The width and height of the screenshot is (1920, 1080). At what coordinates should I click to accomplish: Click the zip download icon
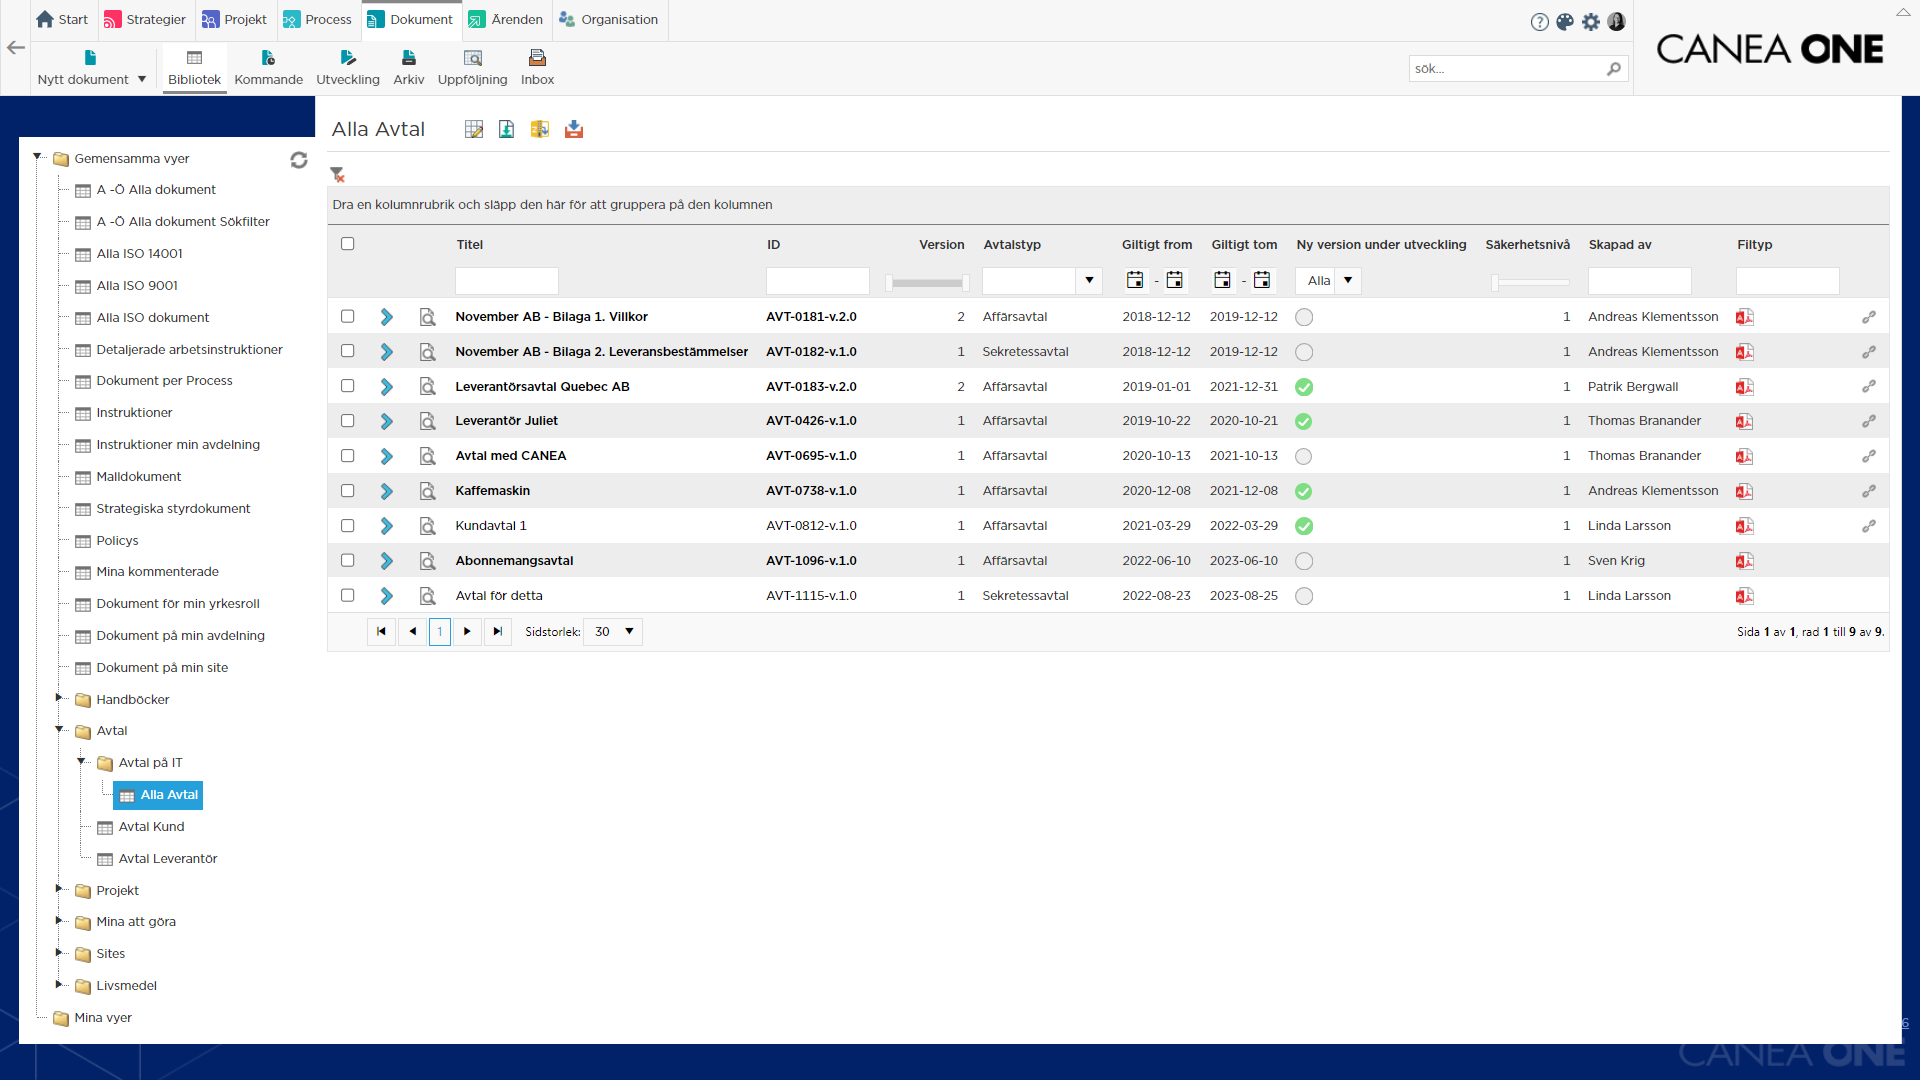[x=540, y=129]
